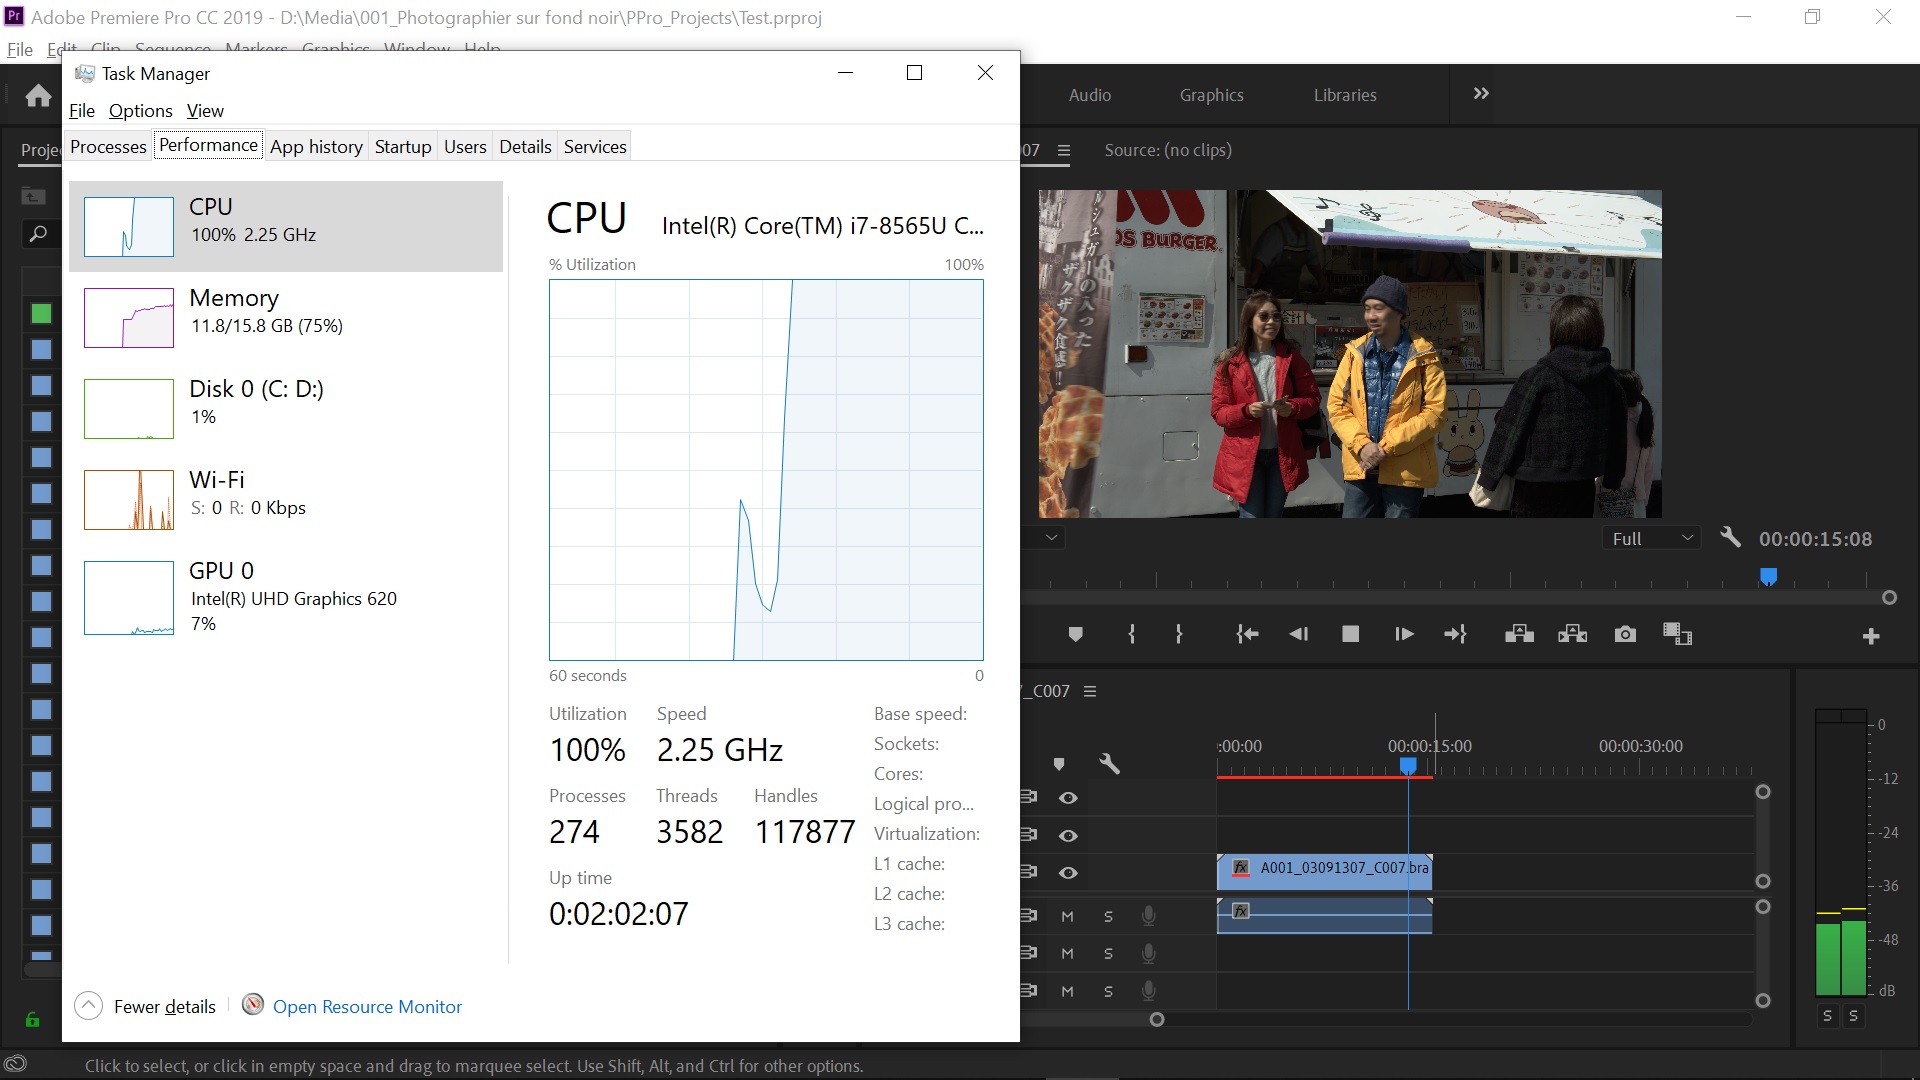The width and height of the screenshot is (1920, 1080).
Task: Open the Source panel hamburger menu
Action: click(1064, 150)
